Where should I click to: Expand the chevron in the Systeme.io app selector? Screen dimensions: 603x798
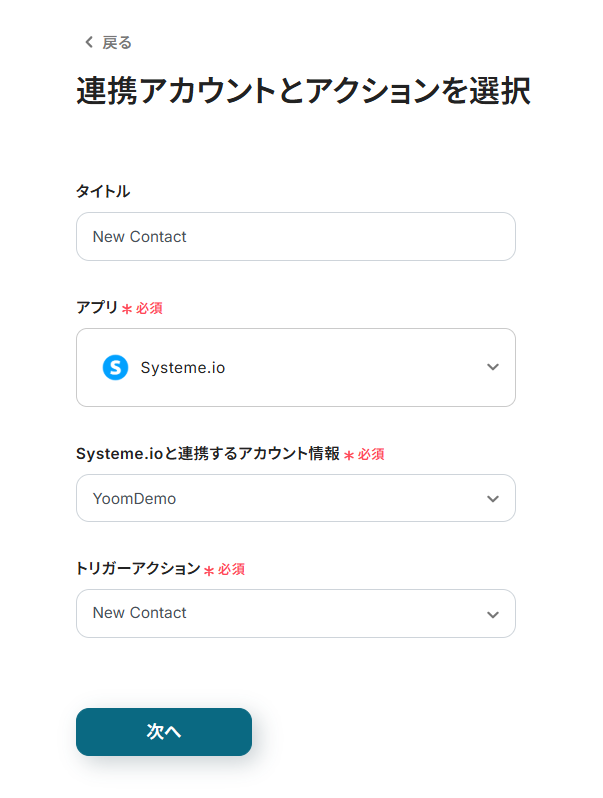[492, 367]
